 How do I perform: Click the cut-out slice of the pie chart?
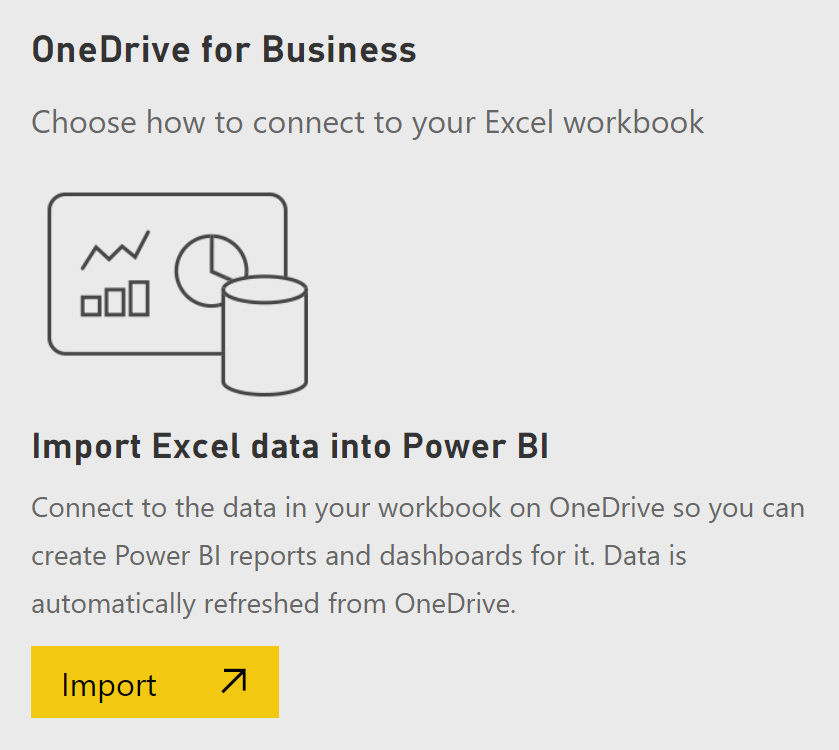(228, 257)
